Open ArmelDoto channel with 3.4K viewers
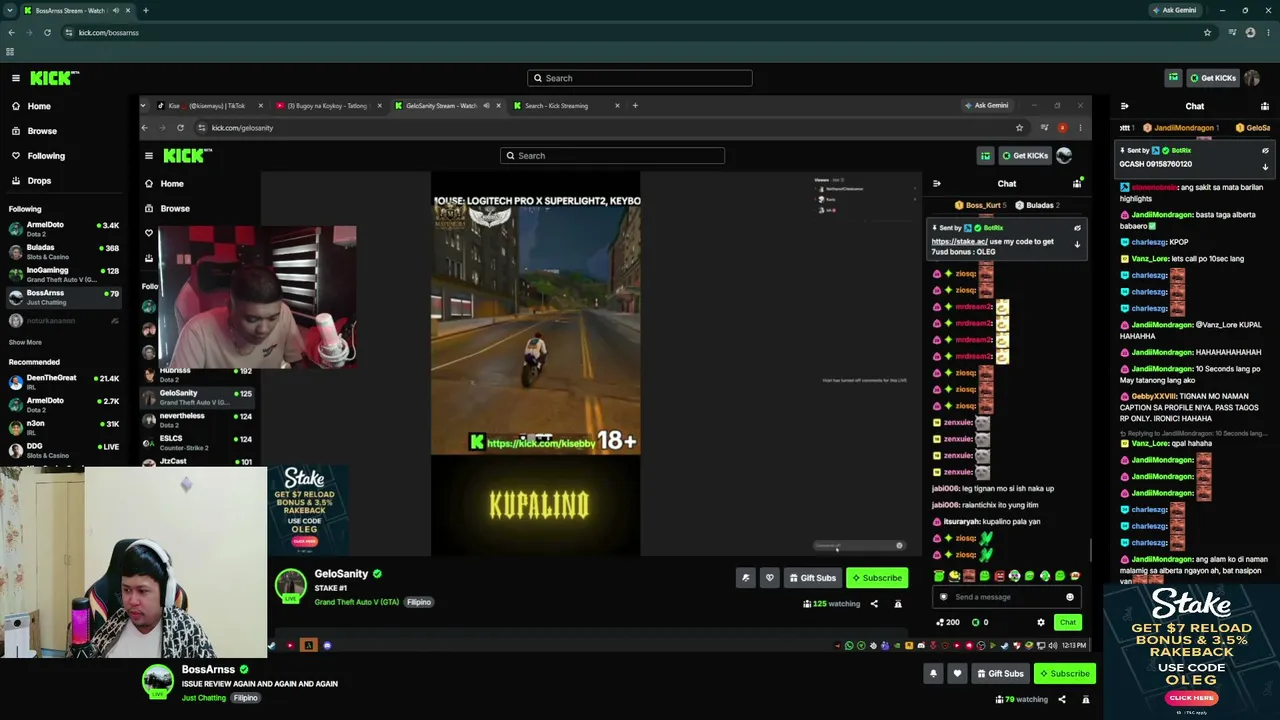 click(x=63, y=229)
